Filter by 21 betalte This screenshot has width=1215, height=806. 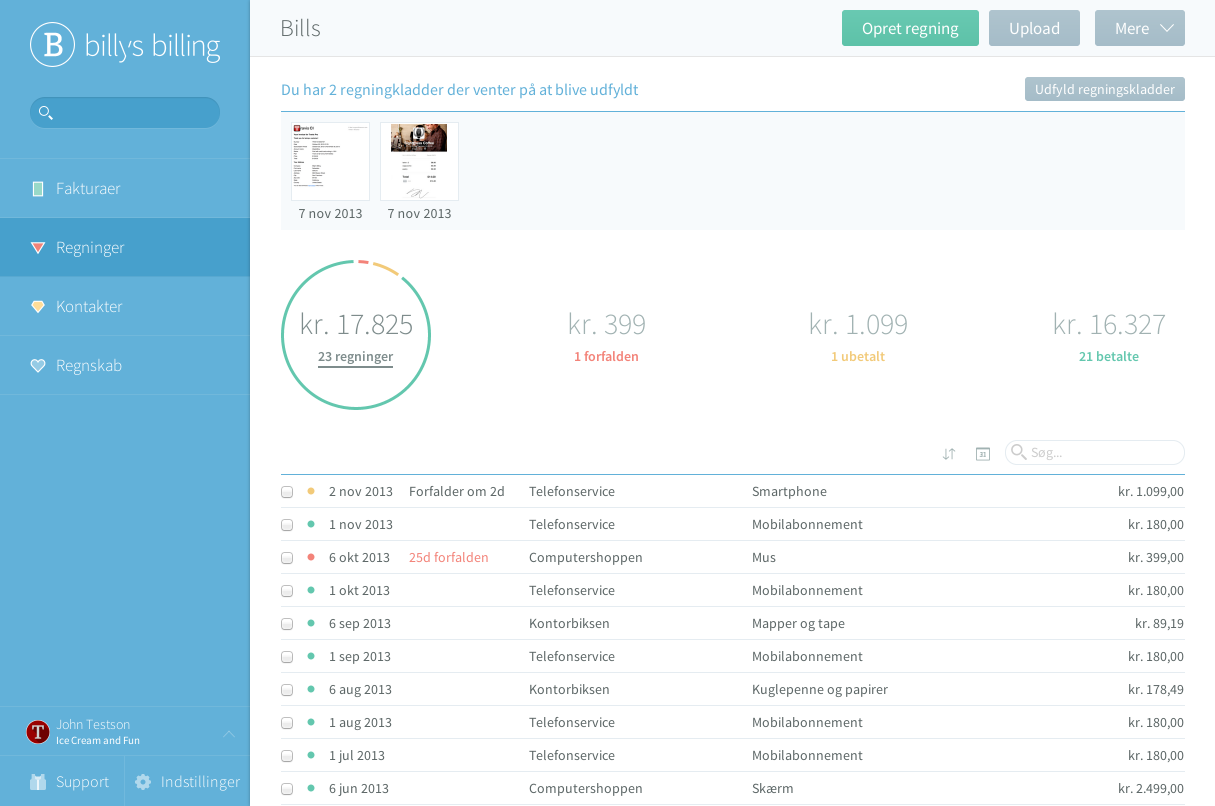pyautogui.click(x=1109, y=357)
